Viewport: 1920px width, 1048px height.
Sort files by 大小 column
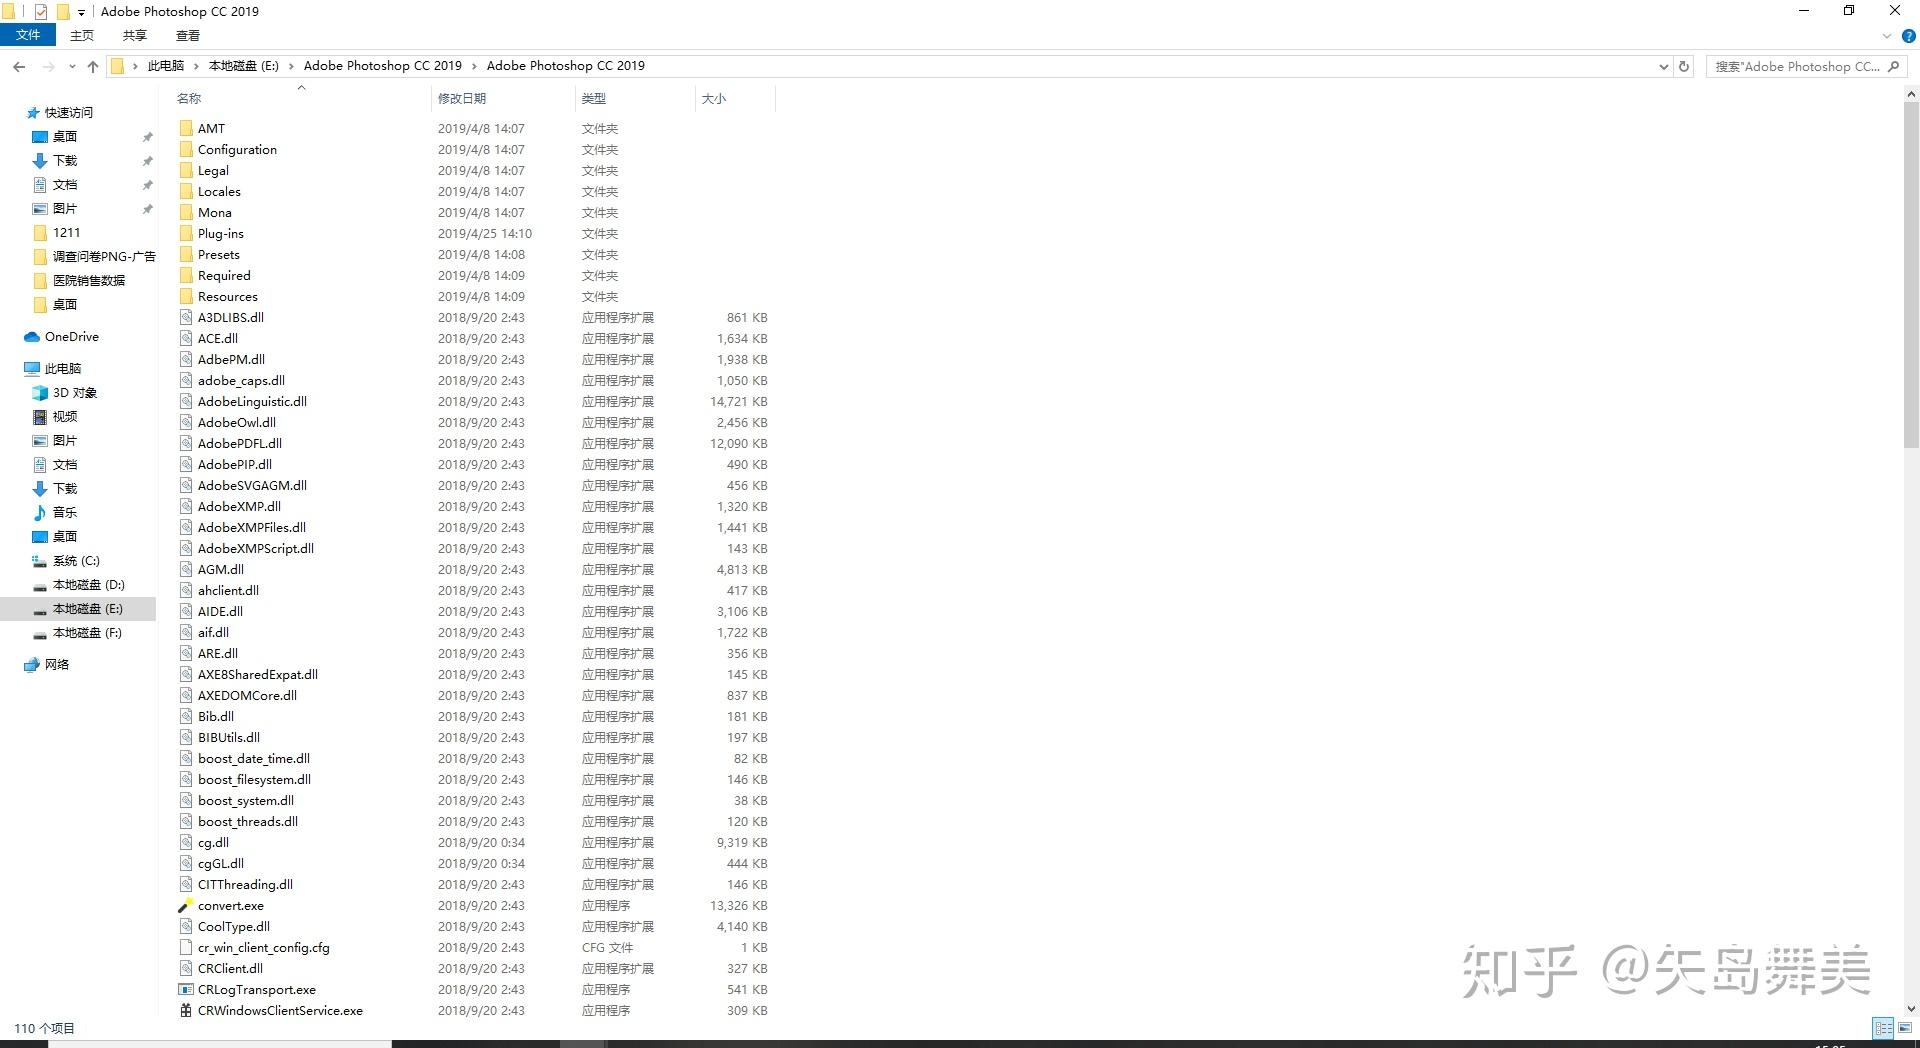click(714, 98)
